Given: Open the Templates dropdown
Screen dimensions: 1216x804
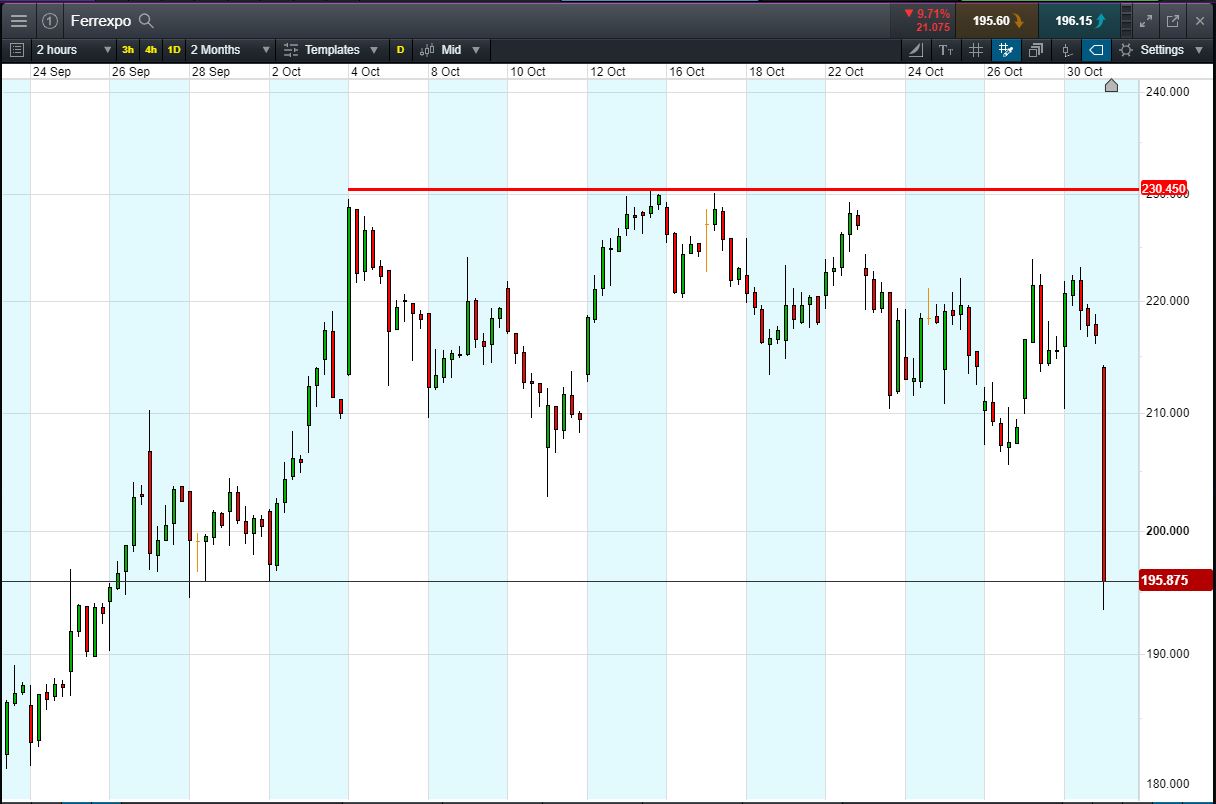Looking at the screenshot, I should tap(331, 50).
